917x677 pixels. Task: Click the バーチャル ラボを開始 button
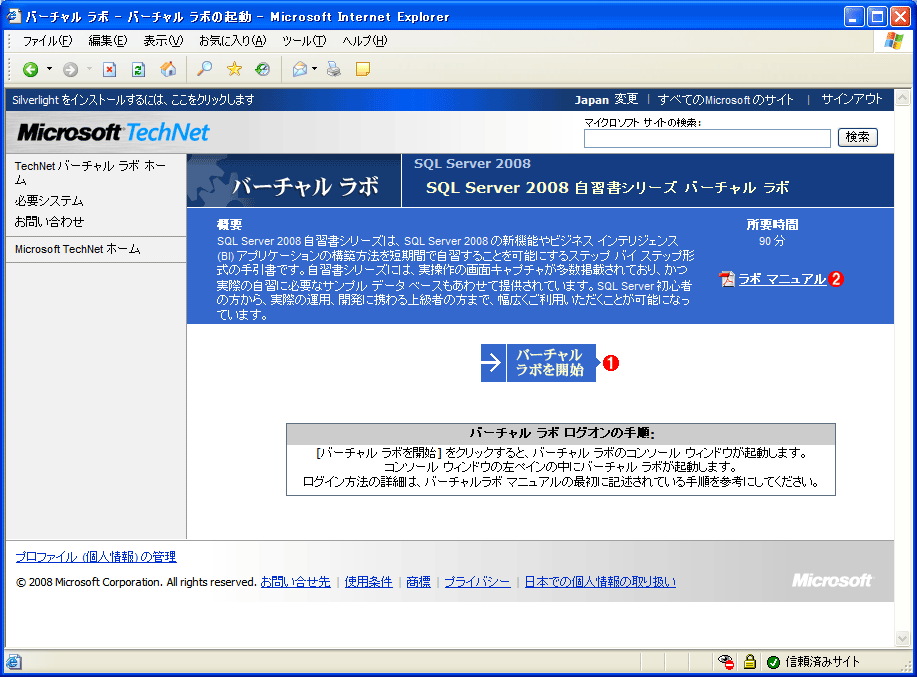539,363
